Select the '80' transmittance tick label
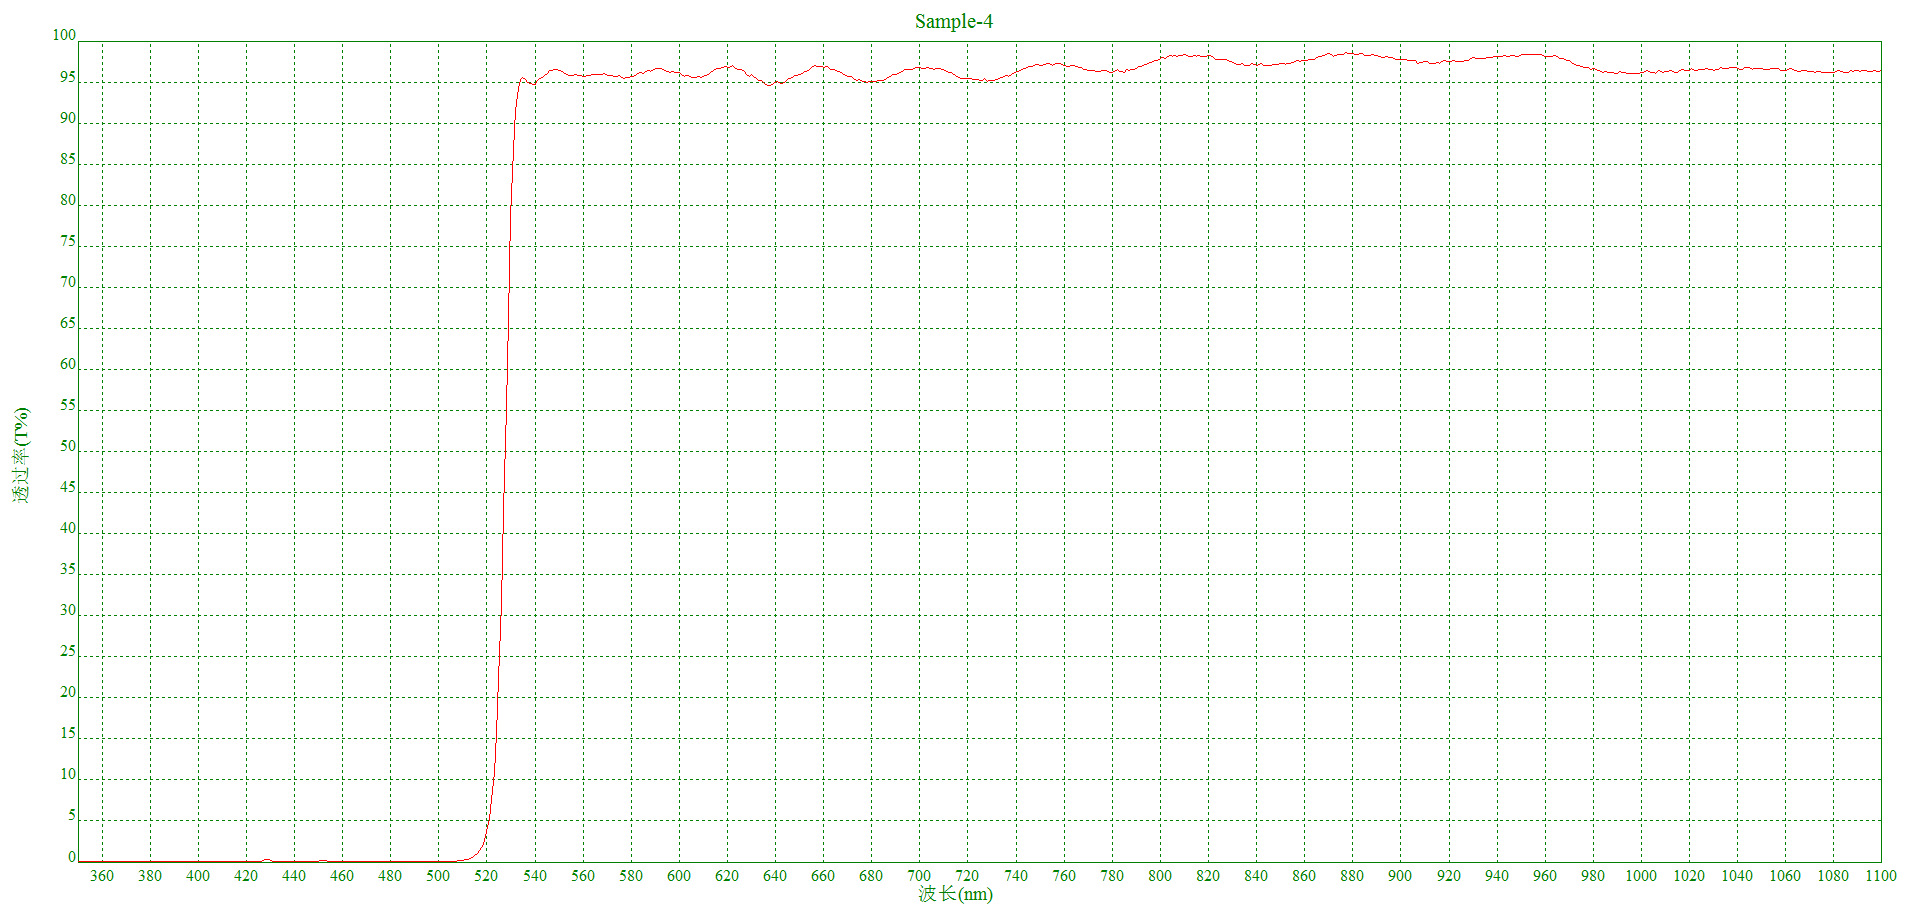This screenshot has height=913, width=1911. click(68, 200)
